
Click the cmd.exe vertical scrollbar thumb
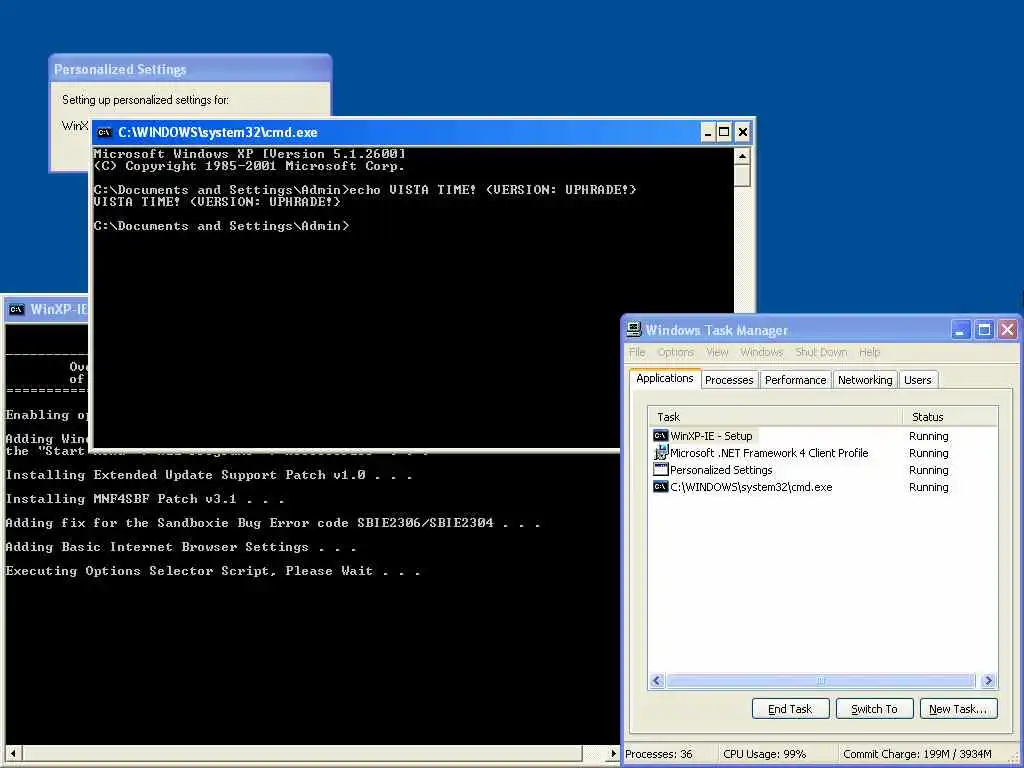tap(742, 175)
